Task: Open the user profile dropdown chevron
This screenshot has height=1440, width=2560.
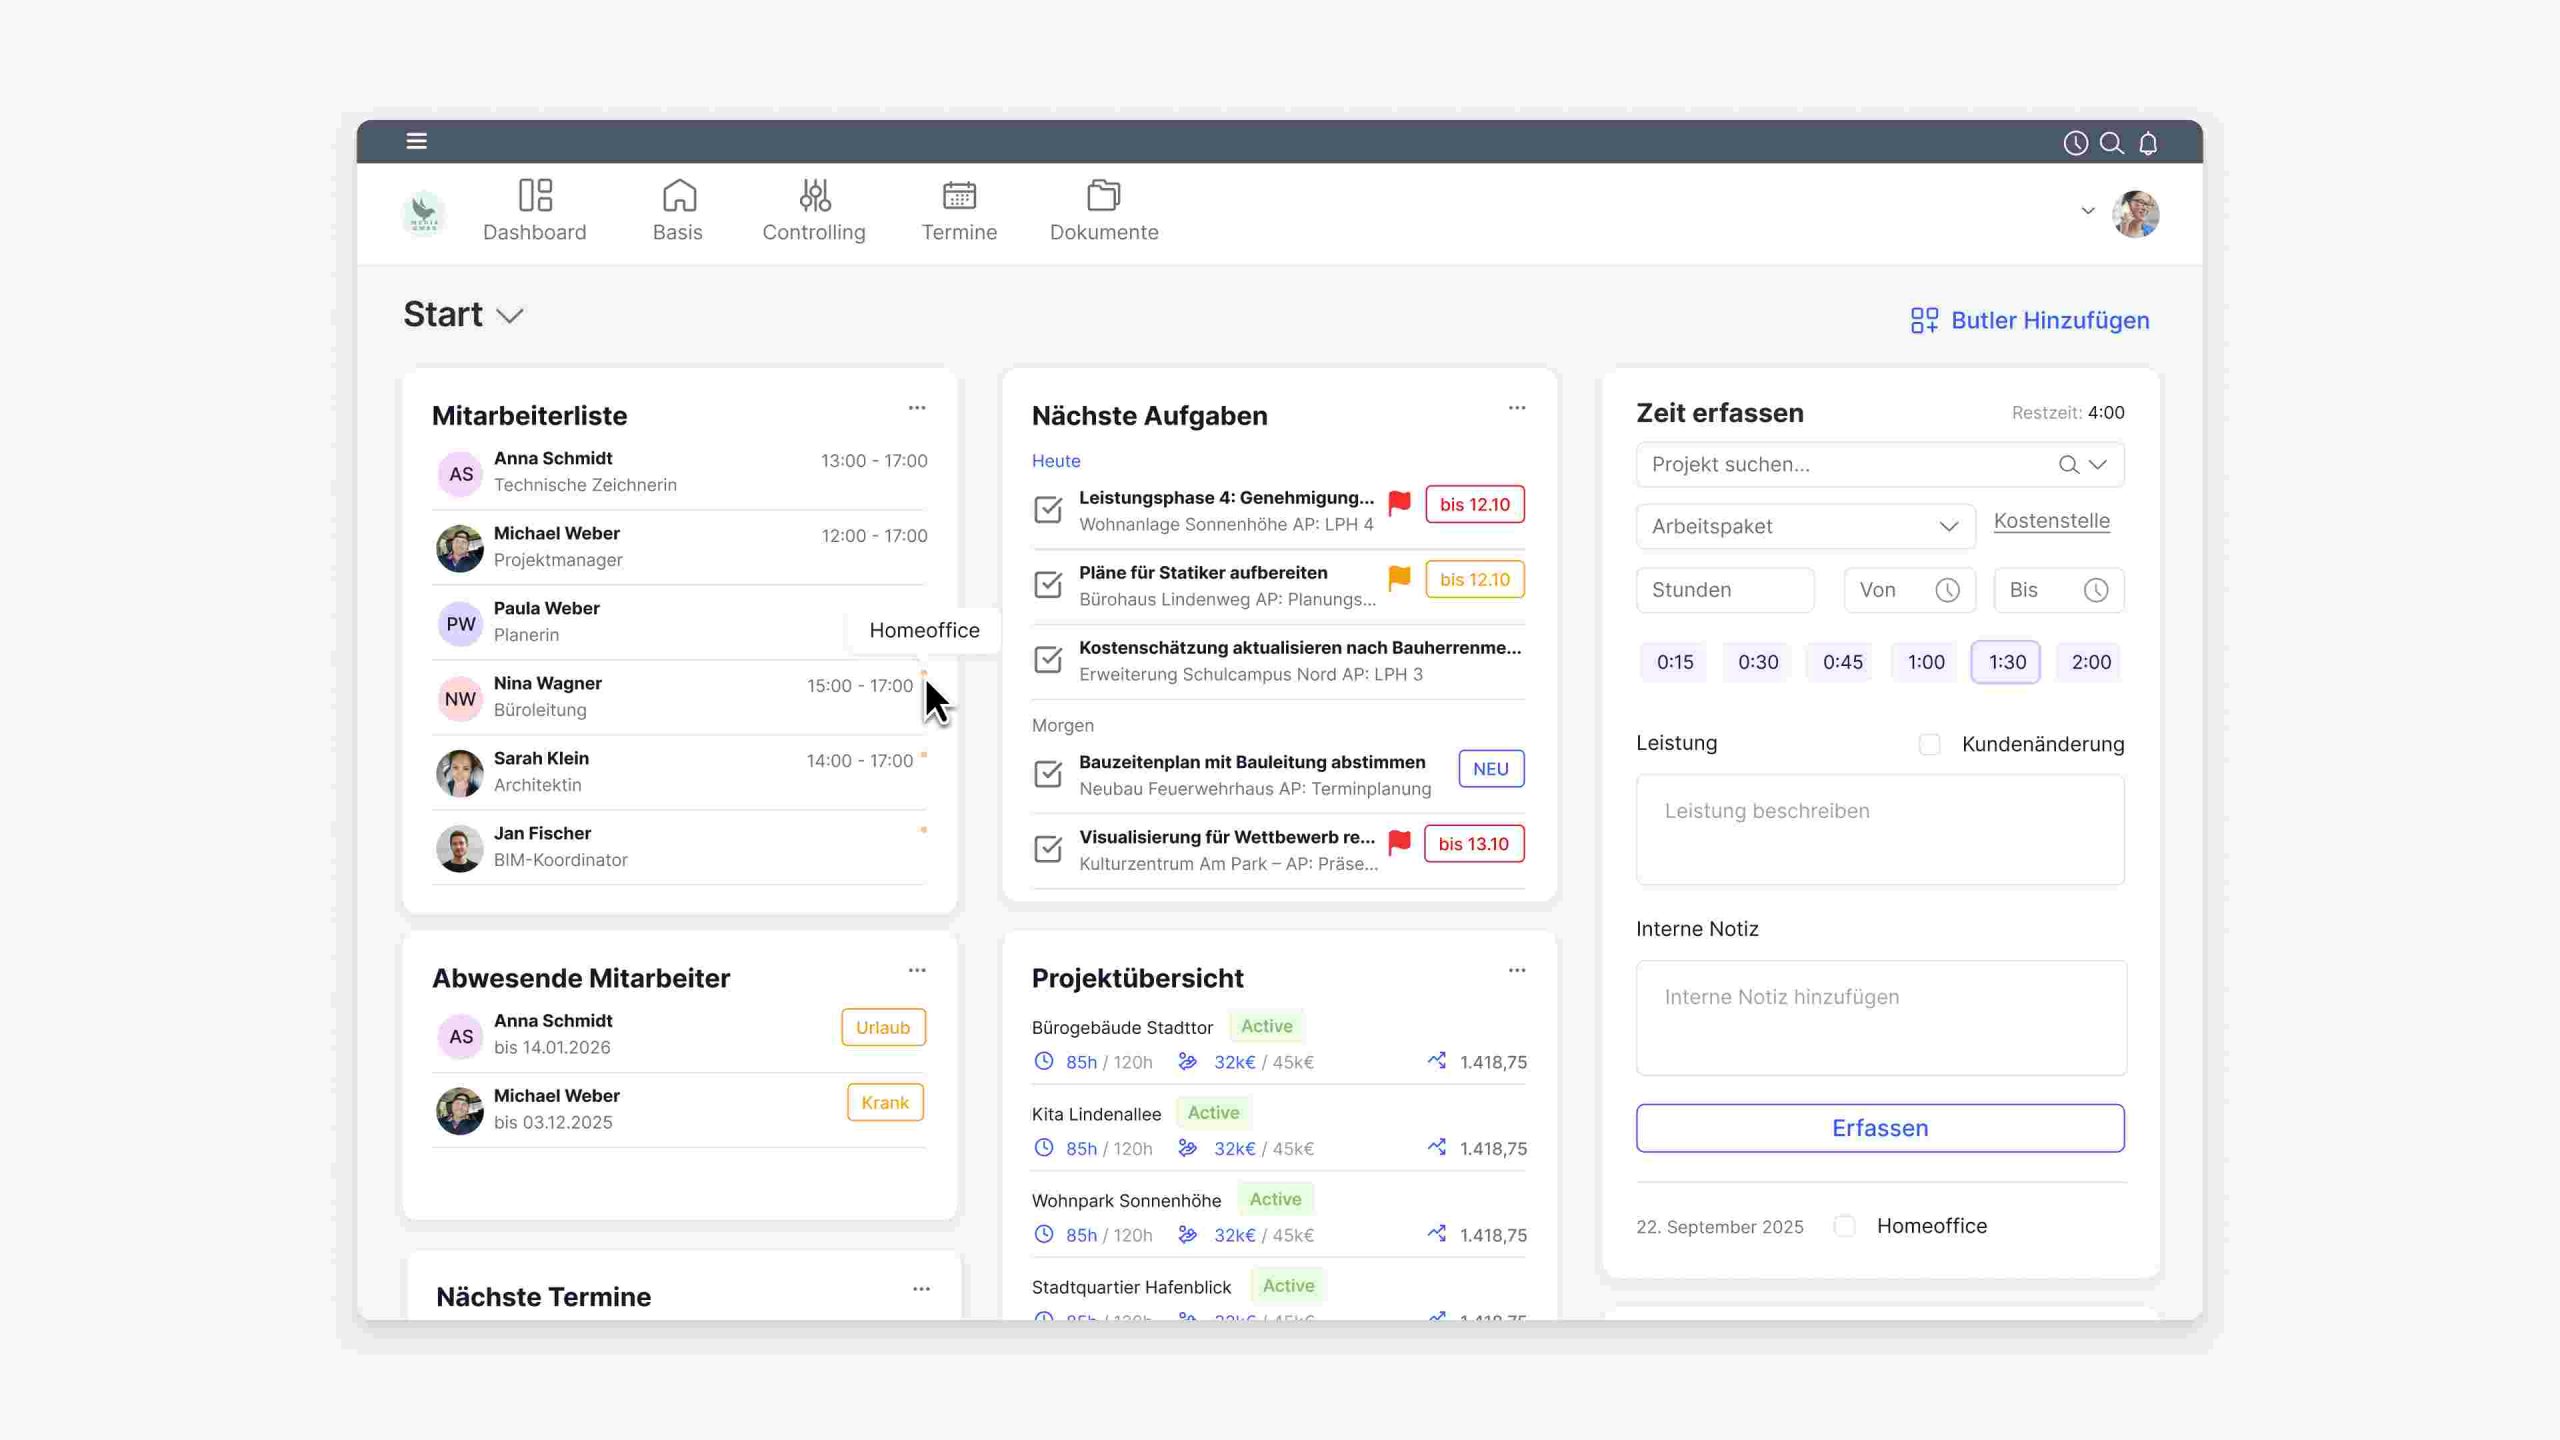Action: tap(2088, 211)
